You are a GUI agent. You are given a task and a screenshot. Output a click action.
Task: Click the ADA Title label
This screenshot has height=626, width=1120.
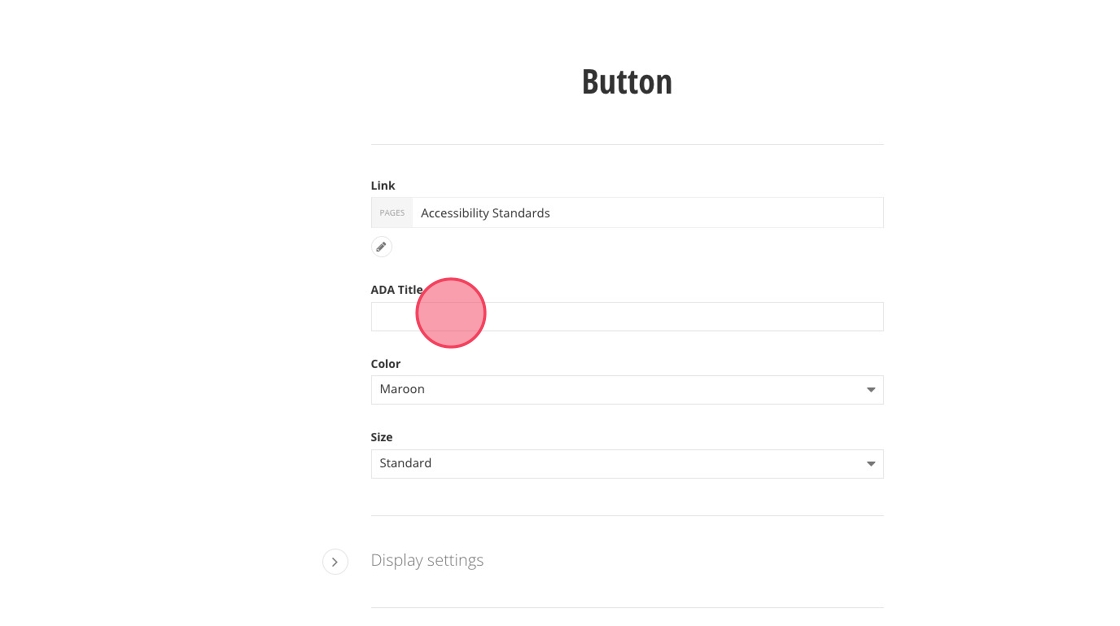coord(397,290)
